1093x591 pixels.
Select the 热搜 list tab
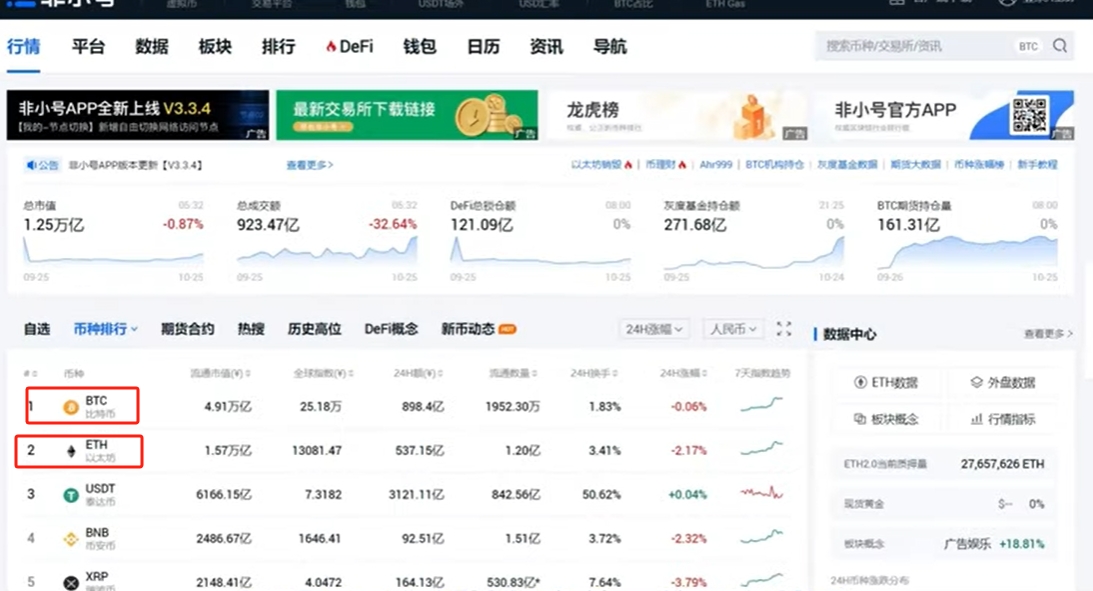pyautogui.click(x=250, y=329)
